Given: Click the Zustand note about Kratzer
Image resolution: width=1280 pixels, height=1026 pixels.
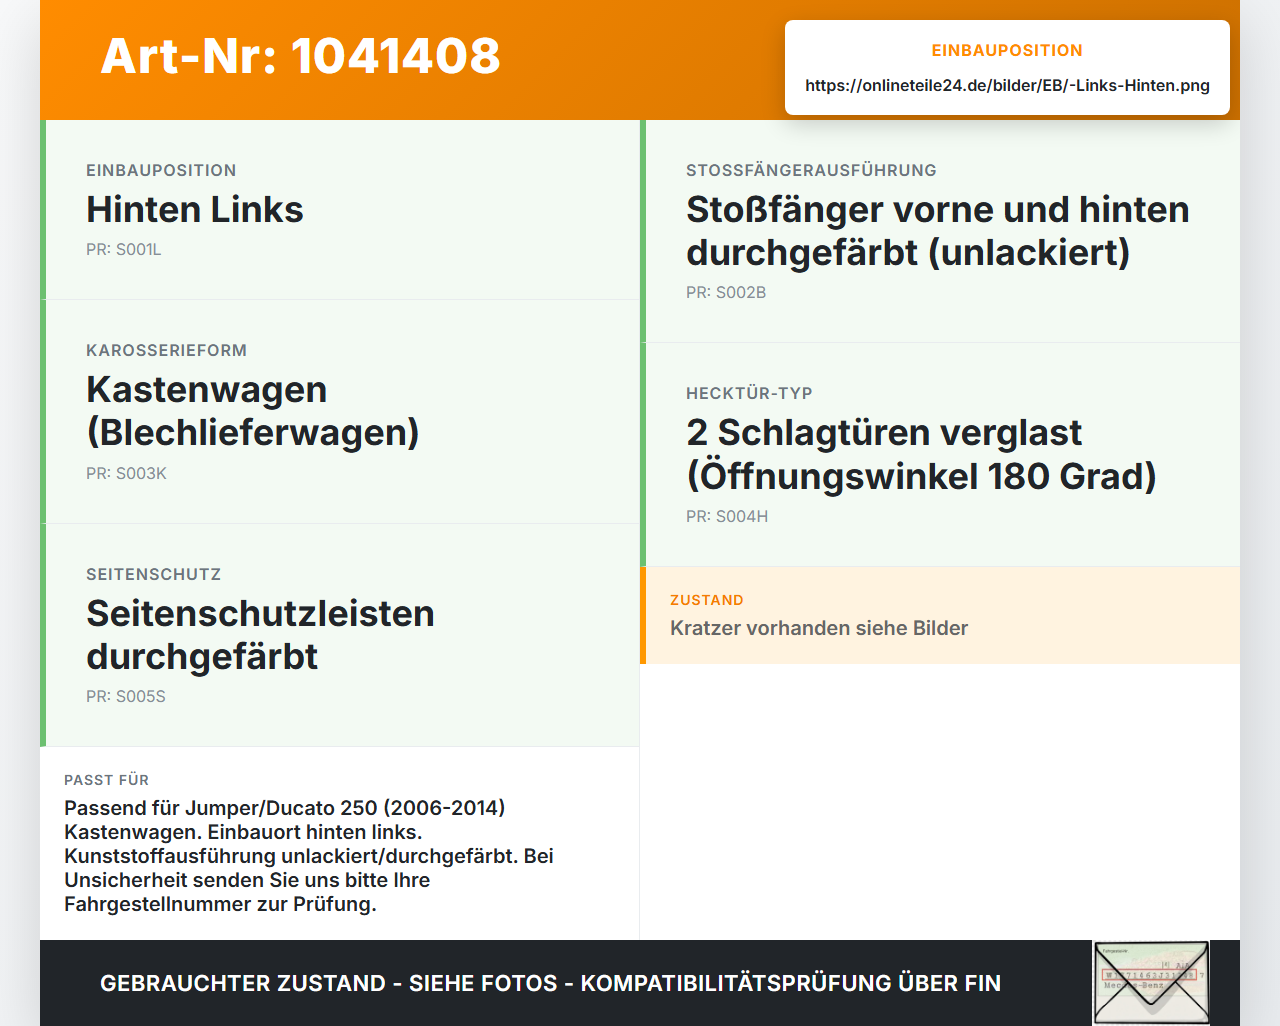Looking at the screenshot, I should 819,628.
